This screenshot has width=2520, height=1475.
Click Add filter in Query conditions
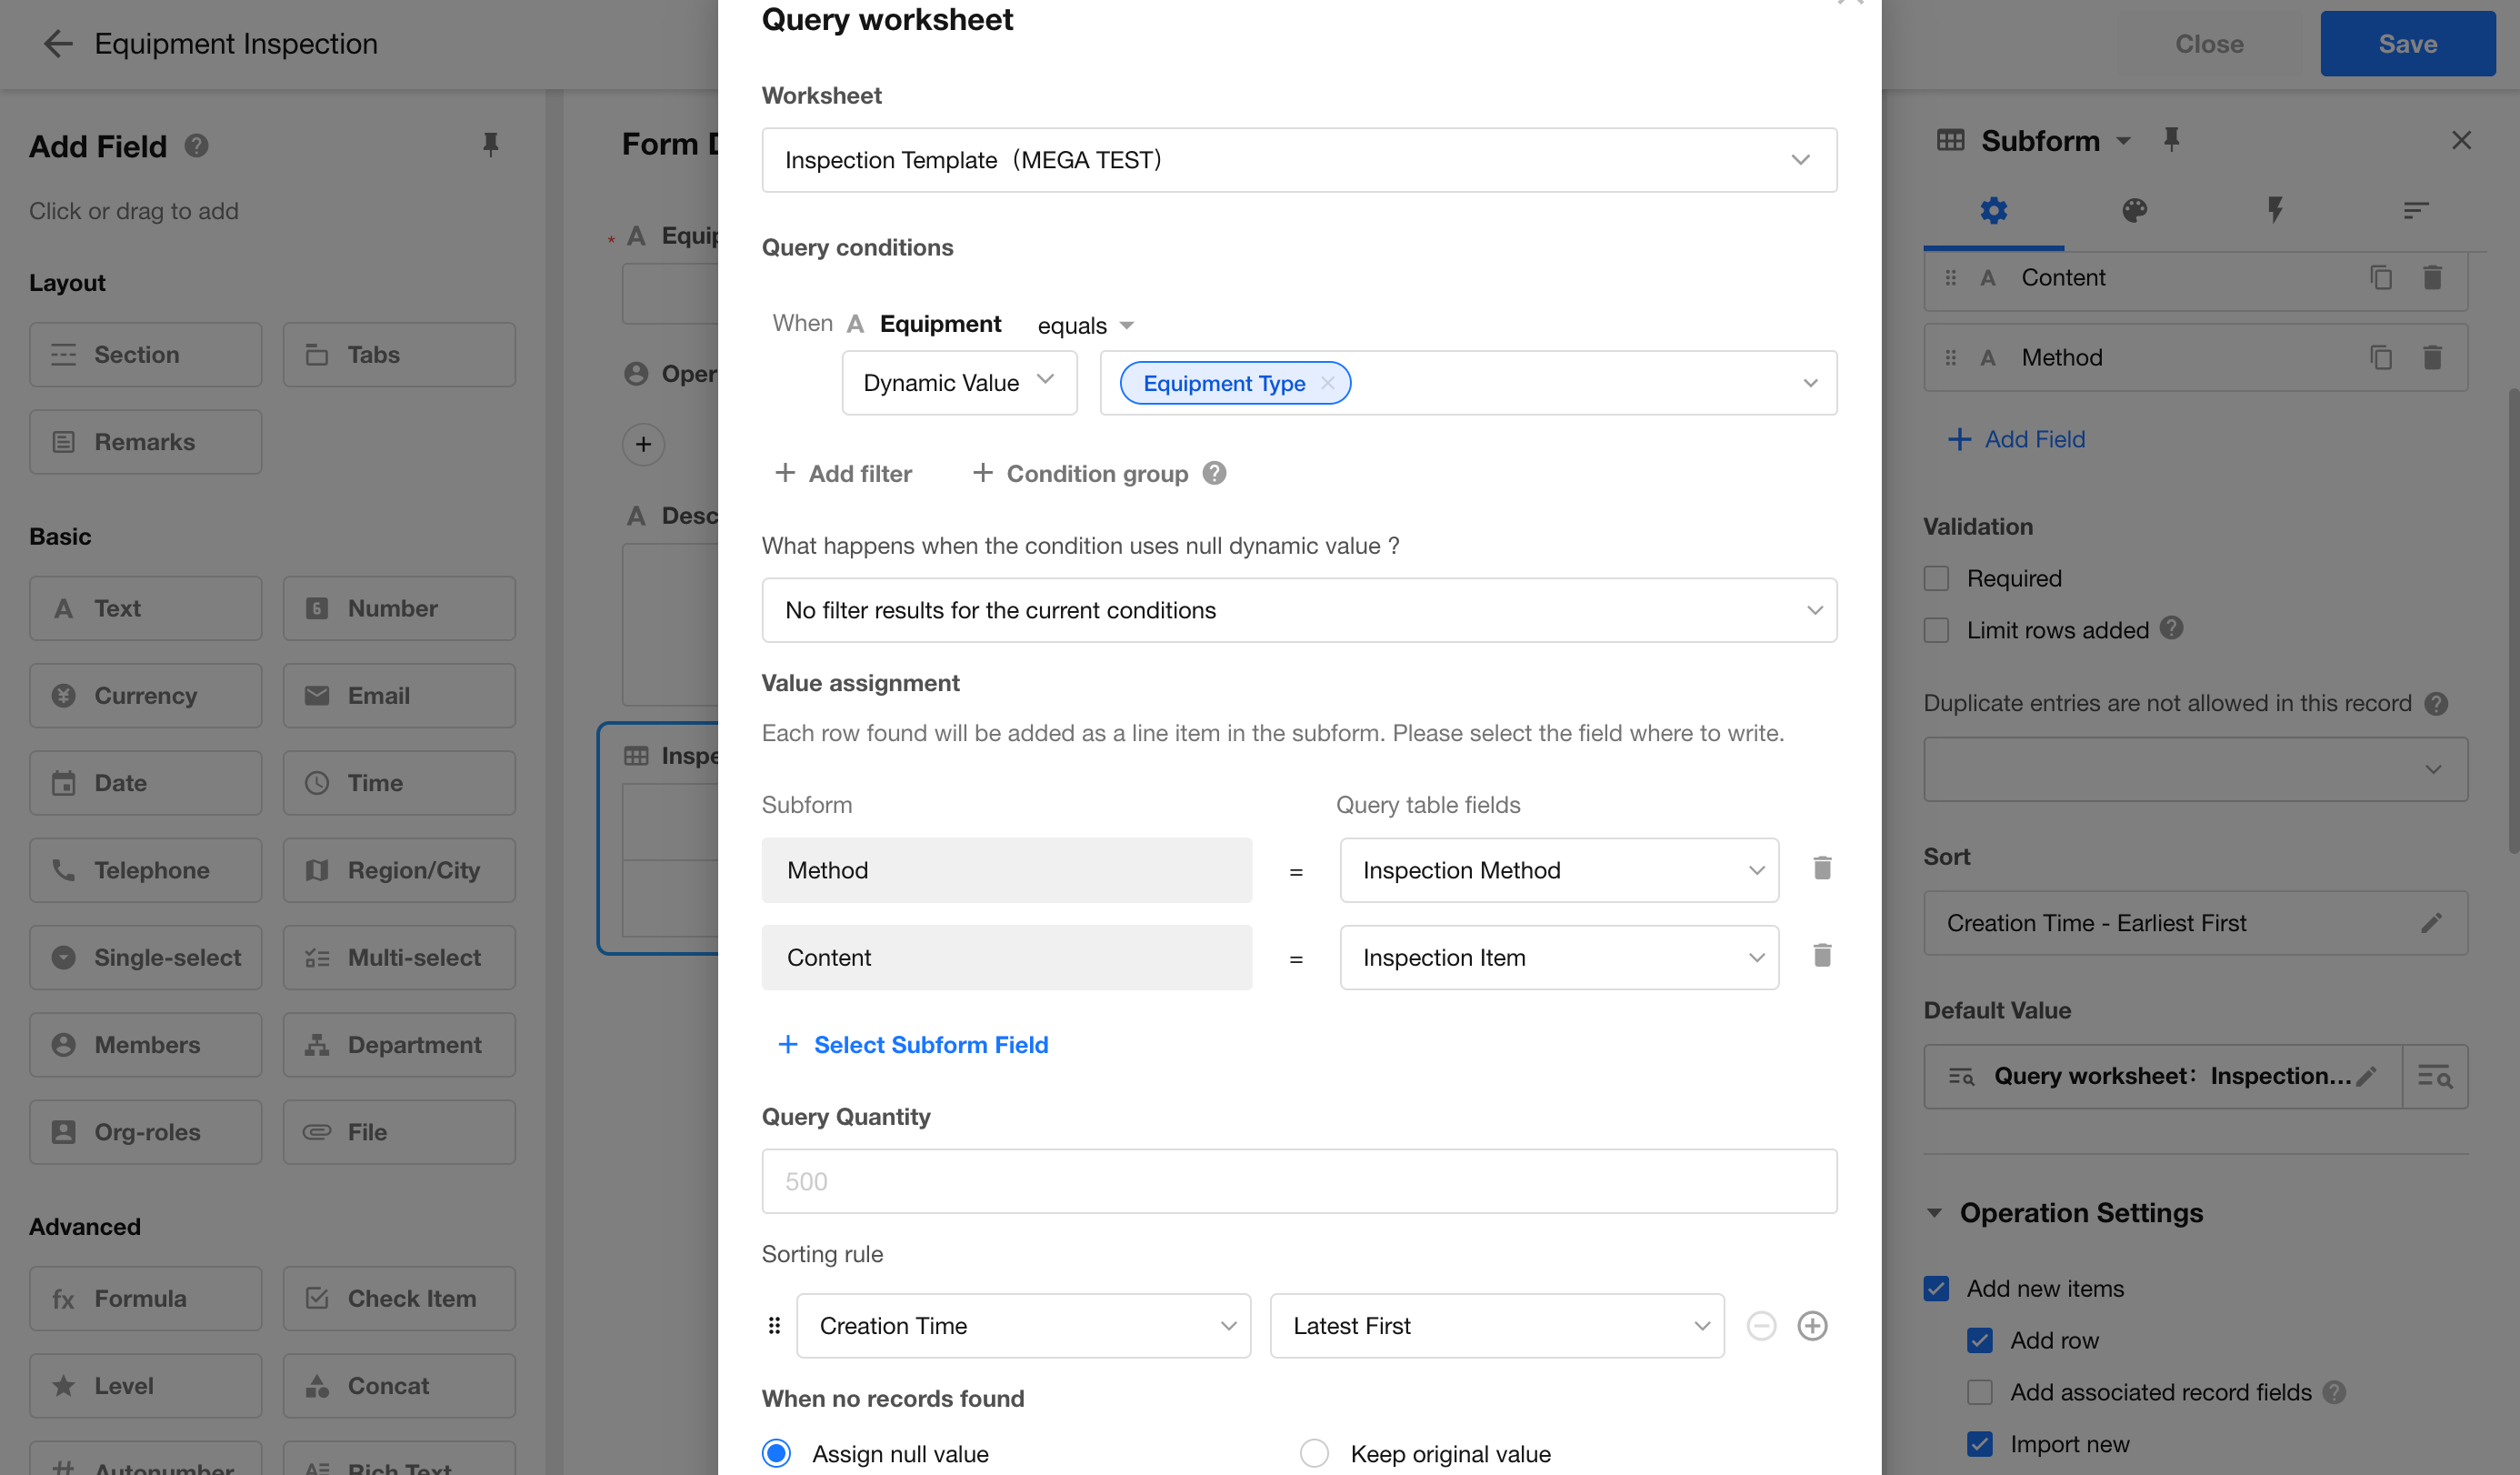[x=843, y=473]
